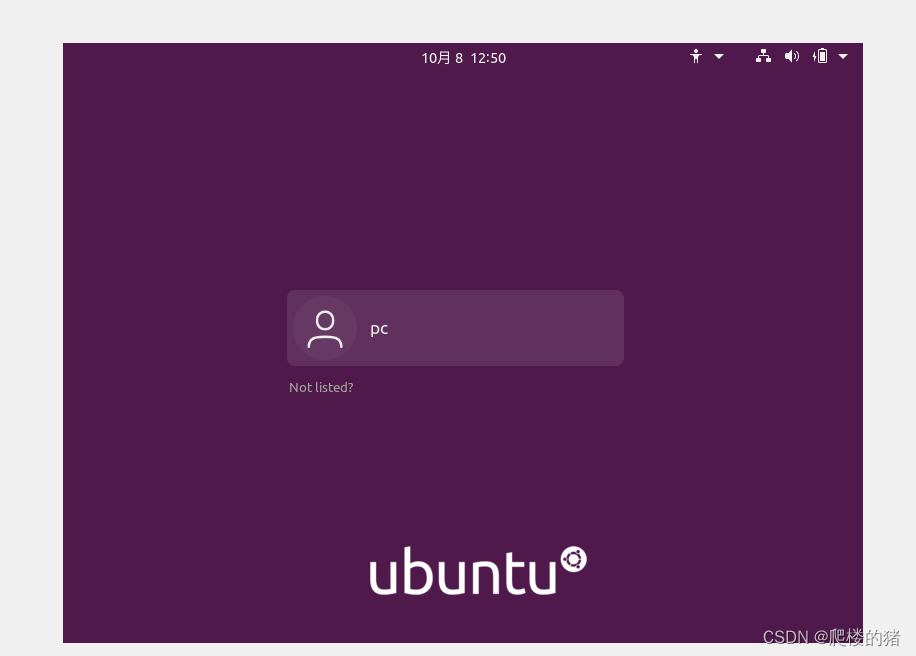Click the volume speaker icon
Viewport: 916px width, 656px height.
coord(792,56)
